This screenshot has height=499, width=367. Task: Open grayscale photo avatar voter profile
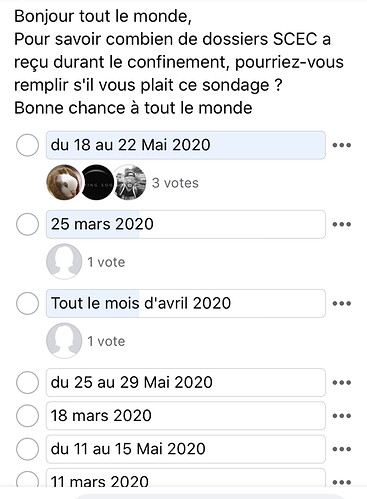point(130,182)
